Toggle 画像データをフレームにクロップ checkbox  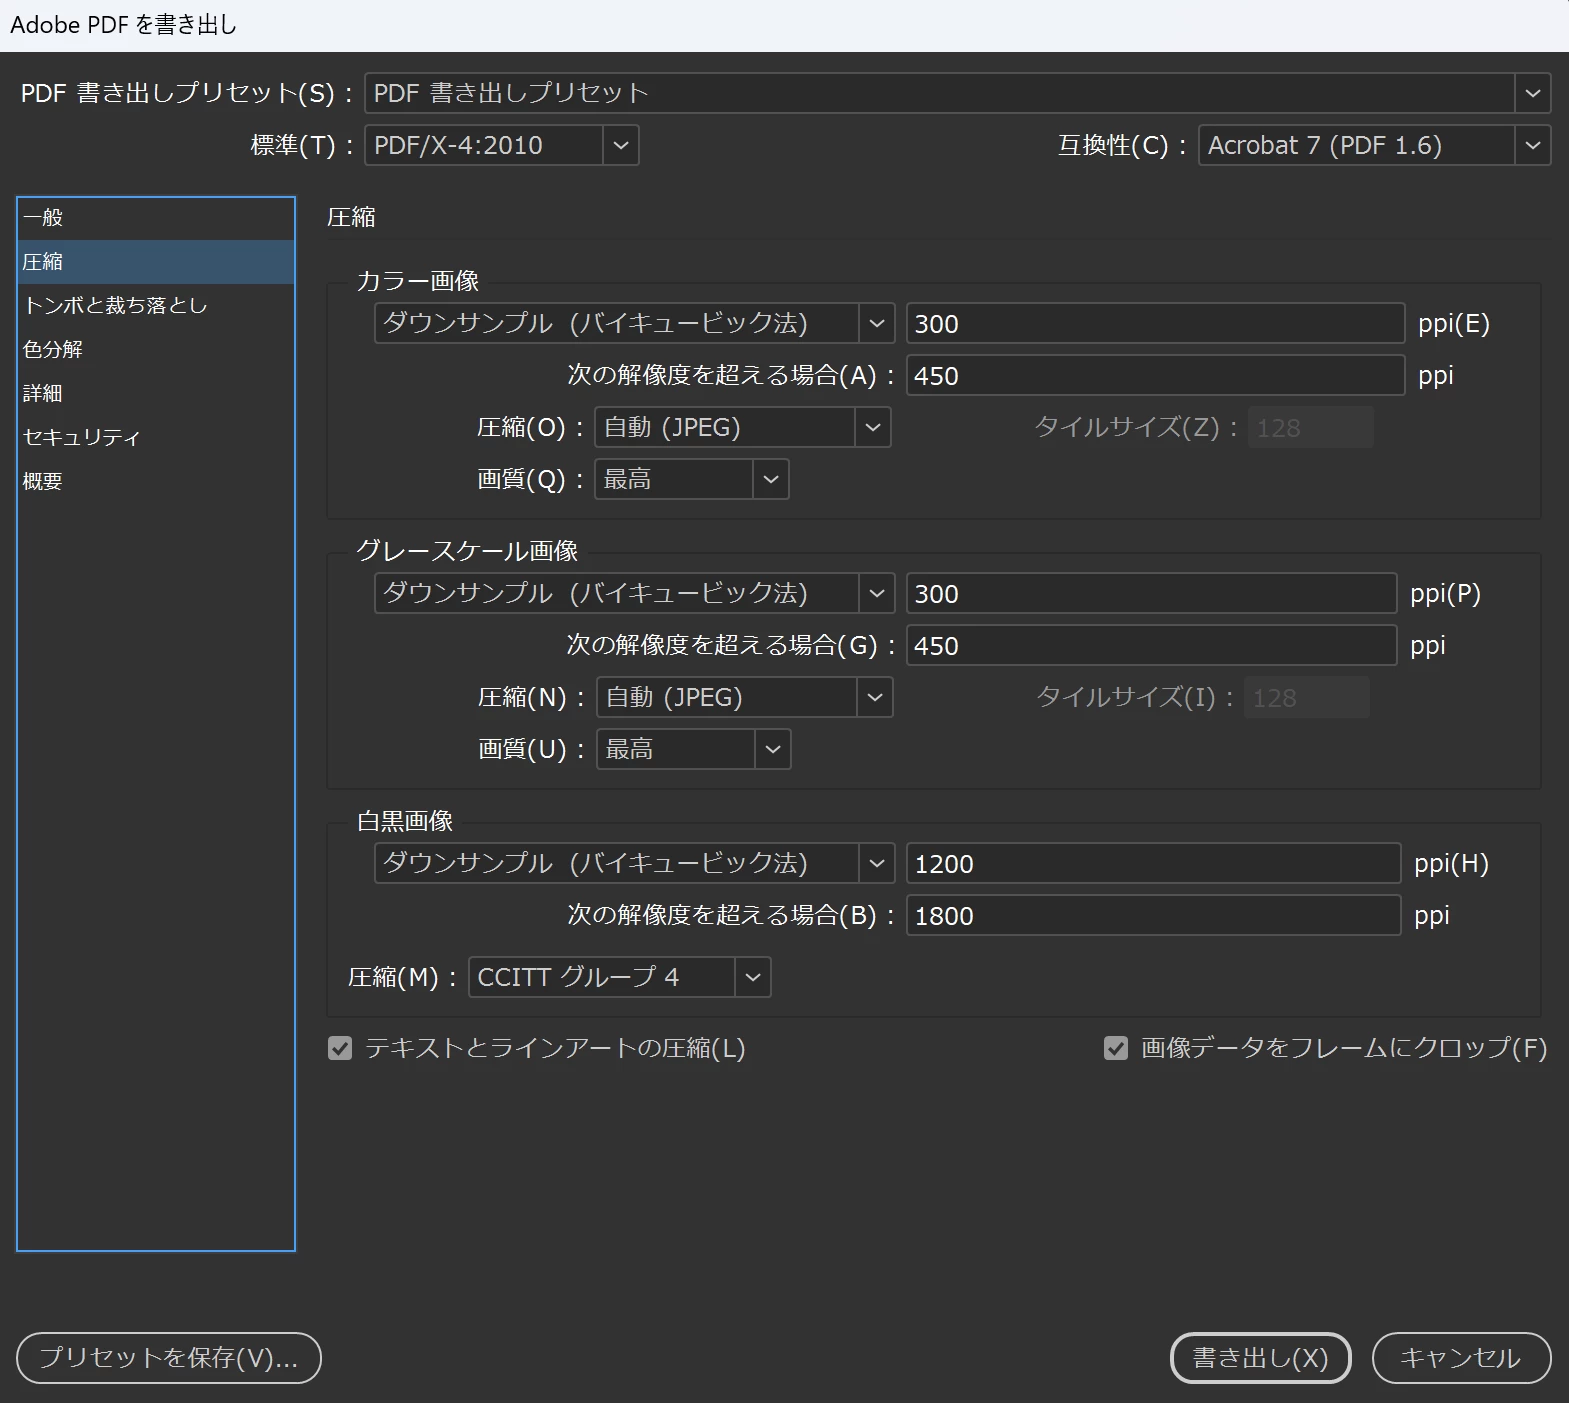tap(1116, 1048)
